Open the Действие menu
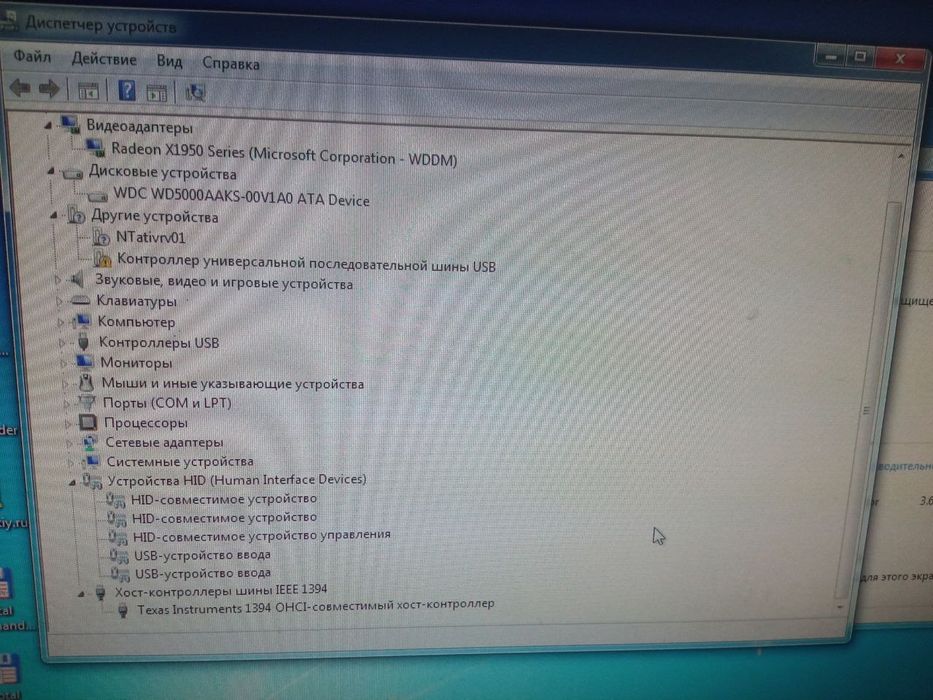Screen dimensions: 933x700 104,59
